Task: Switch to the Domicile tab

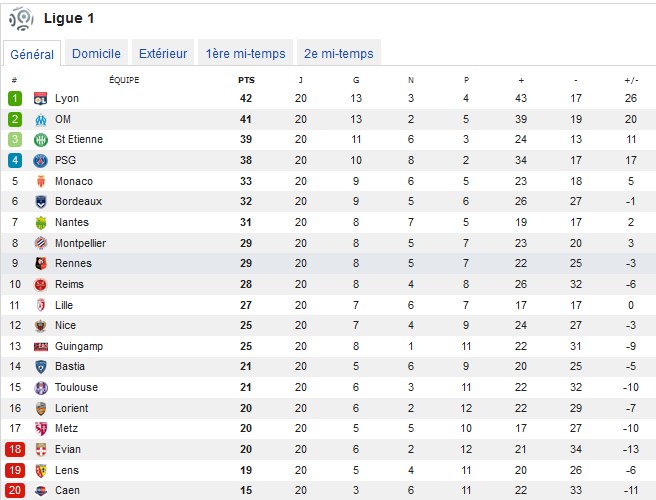Action: (96, 53)
